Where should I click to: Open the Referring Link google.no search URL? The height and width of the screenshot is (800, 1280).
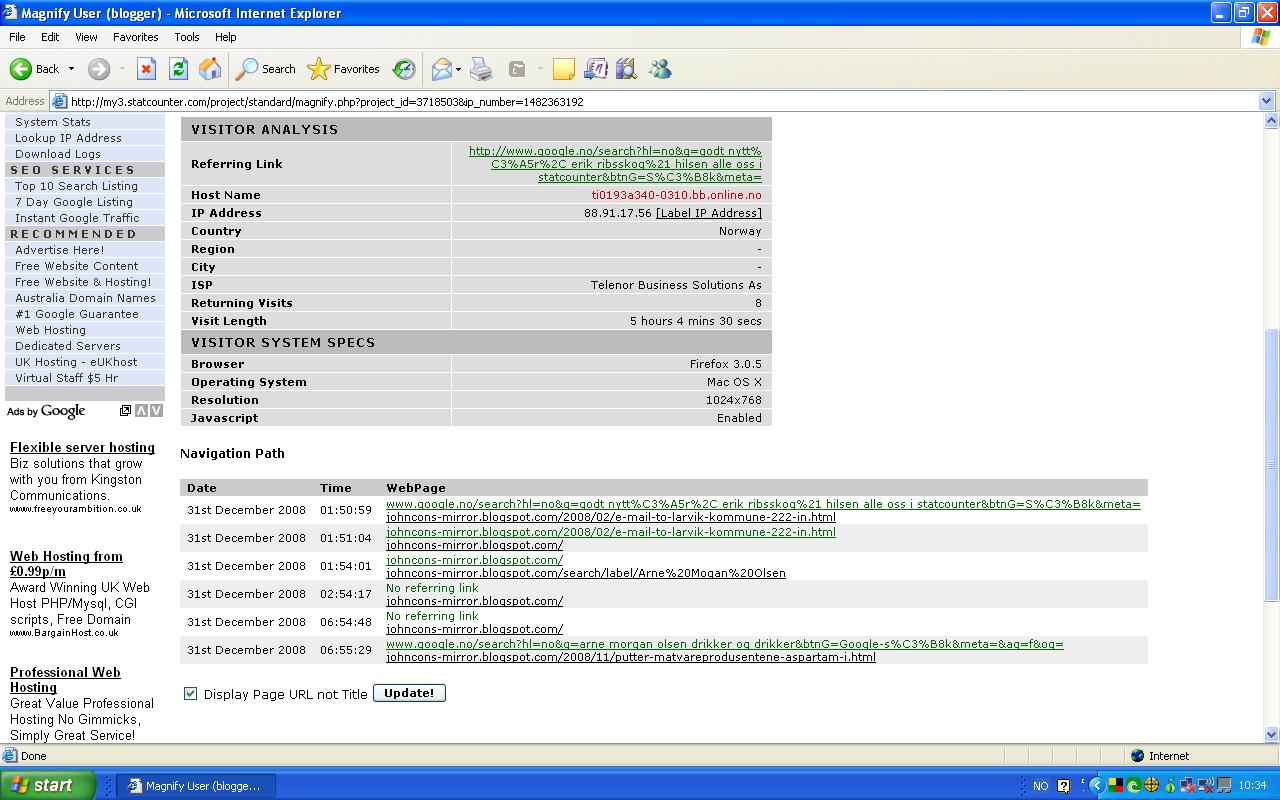click(x=615, y=164)
